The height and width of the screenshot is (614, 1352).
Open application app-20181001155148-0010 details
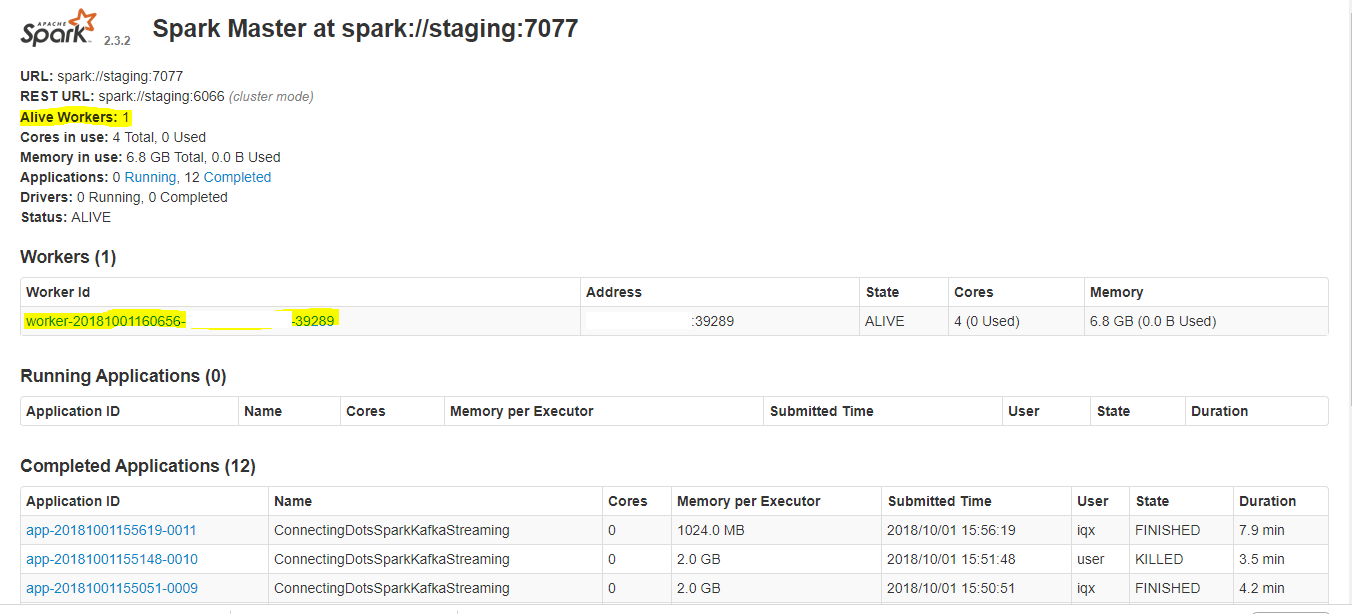(x=111, y=559)
